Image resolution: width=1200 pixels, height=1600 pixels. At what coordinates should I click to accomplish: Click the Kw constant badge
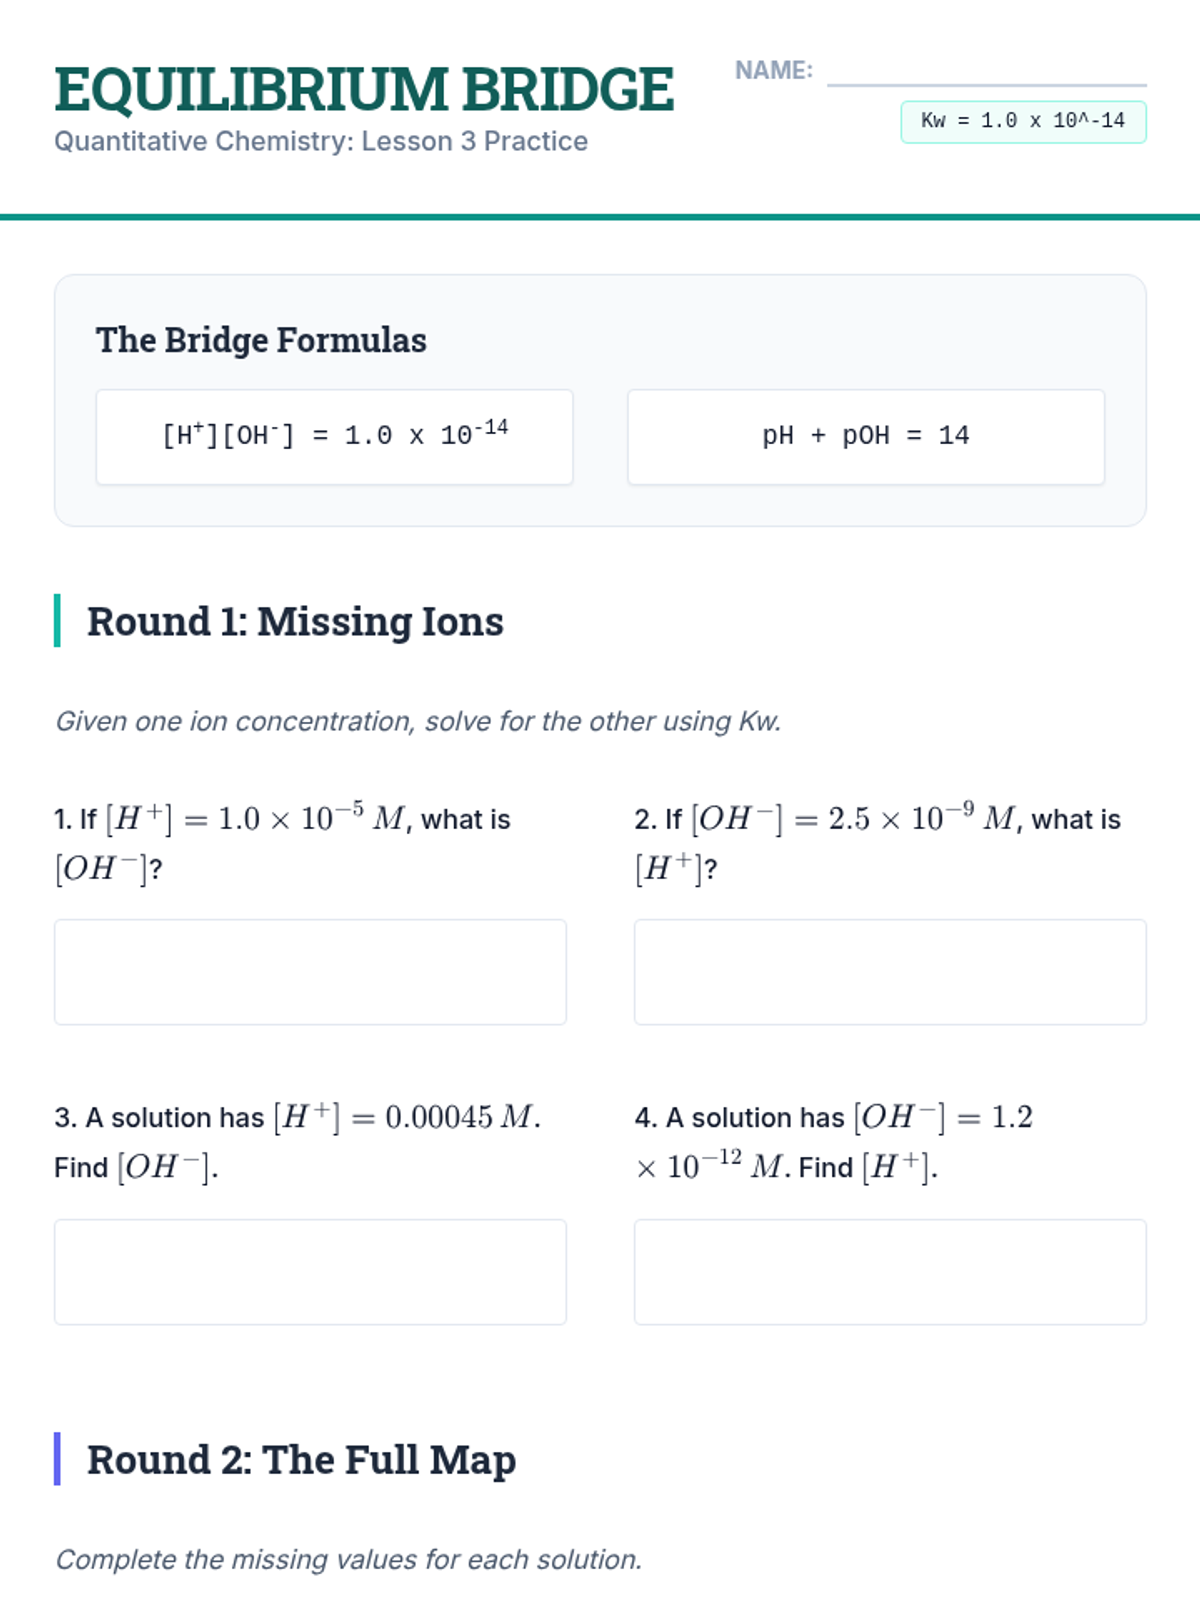(x=1023, y=122)
